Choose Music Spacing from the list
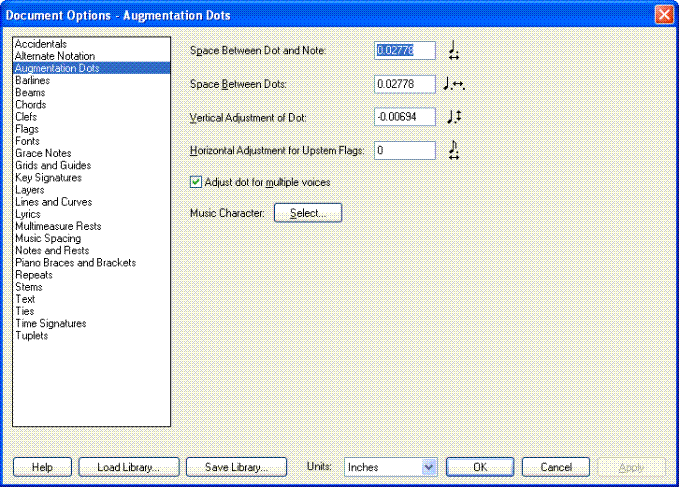The width and height of the screenshot is (679, 487). (x=47, y=238)
